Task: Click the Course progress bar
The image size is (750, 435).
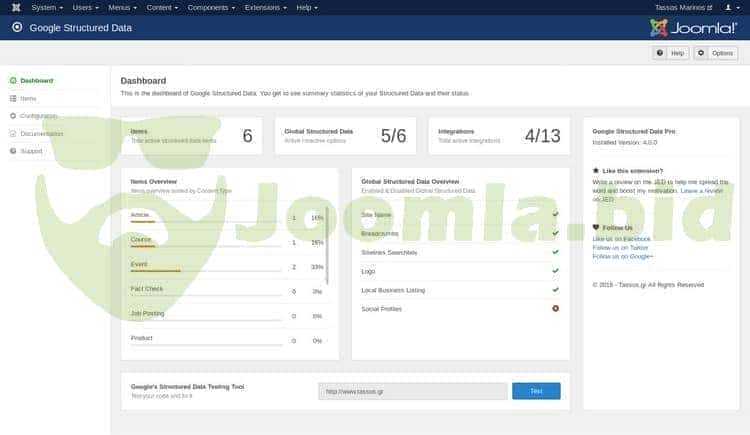Action: (x=206, y=246)
